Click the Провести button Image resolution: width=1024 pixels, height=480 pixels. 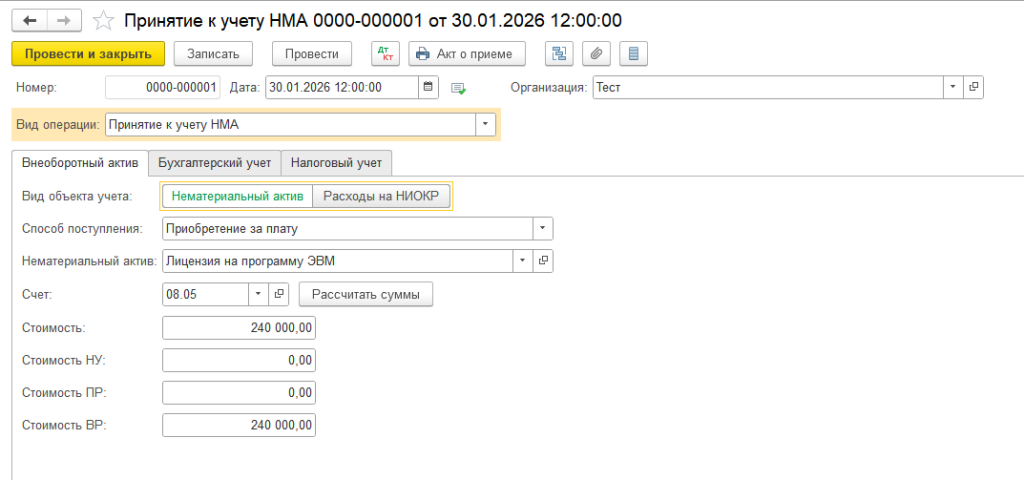[x=312, y=54]
